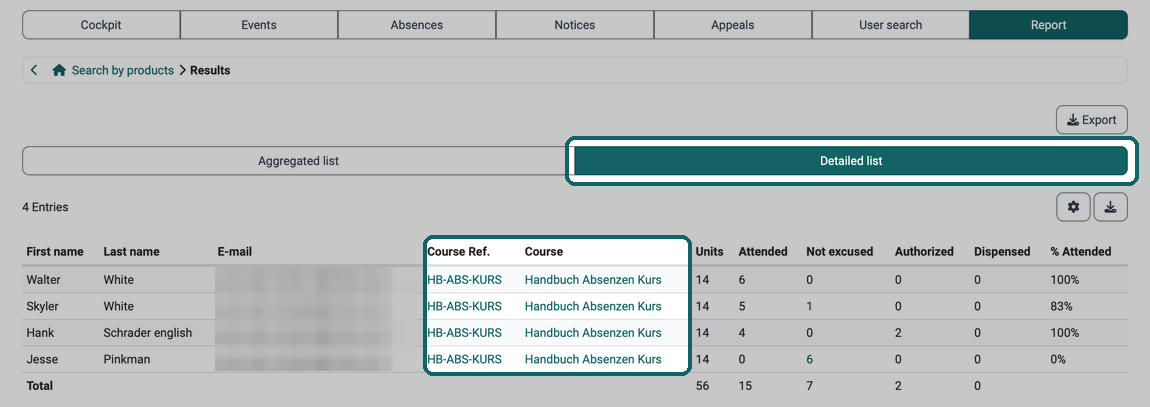Open Handbuch Absenzen Kurs in Skyler's row
Image resolution: width=1150 pixels, height=407 pixels.
click(593, 306)
